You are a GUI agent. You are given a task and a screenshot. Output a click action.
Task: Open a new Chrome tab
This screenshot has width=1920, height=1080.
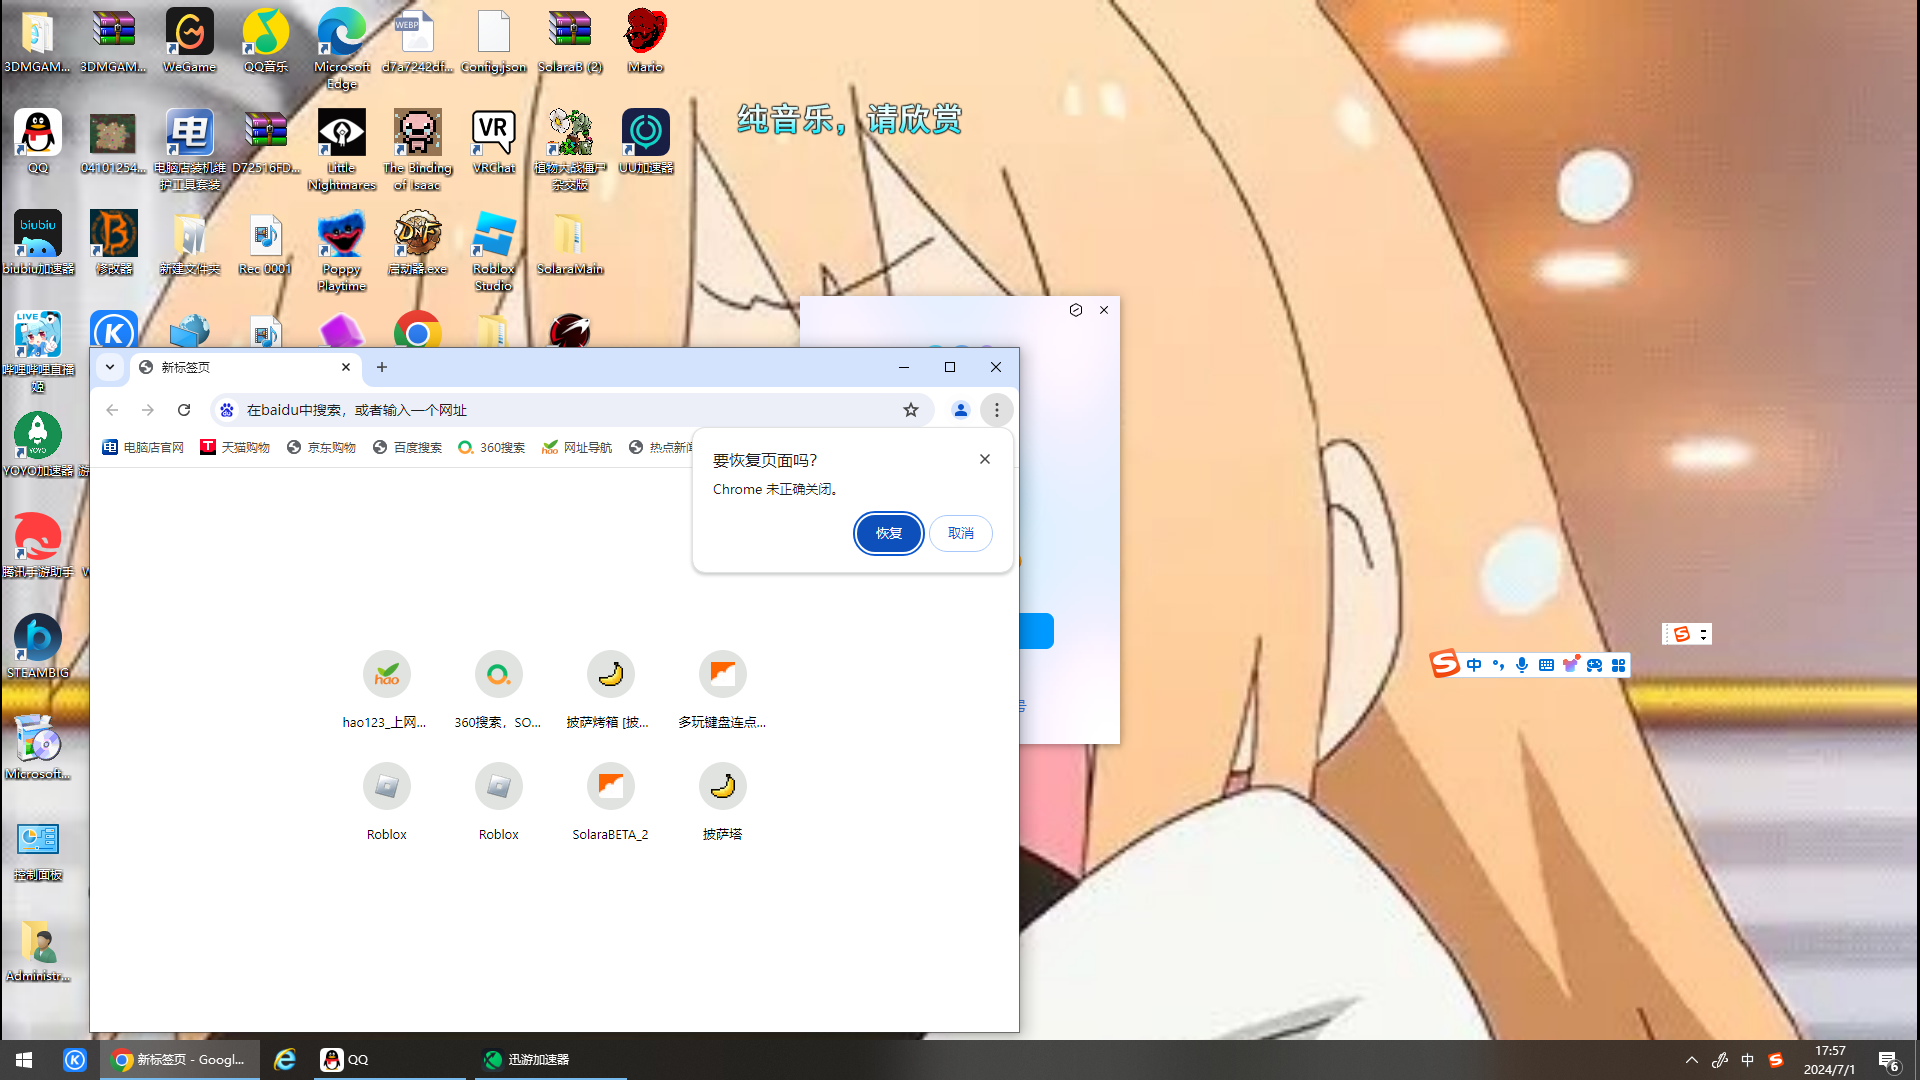(x=382, y=367)
